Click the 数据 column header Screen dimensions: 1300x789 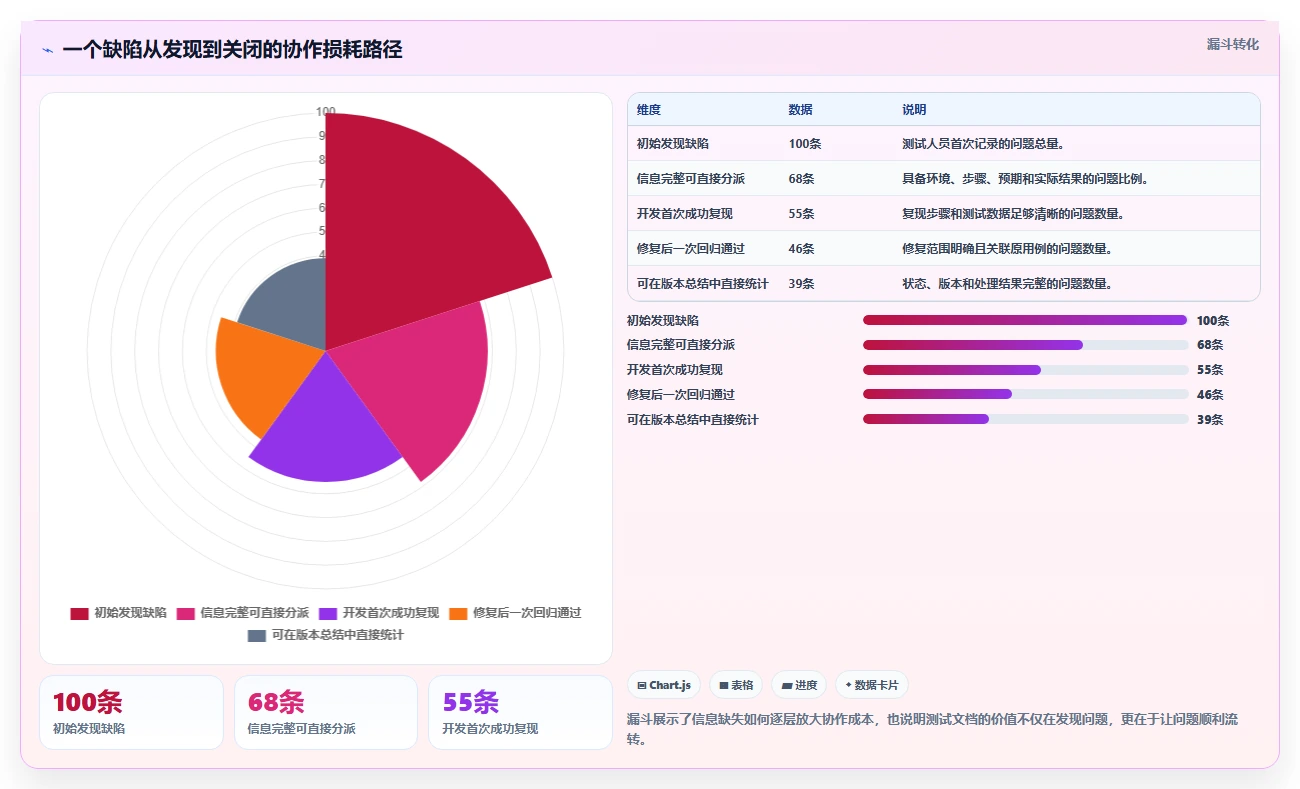[800, 110]
